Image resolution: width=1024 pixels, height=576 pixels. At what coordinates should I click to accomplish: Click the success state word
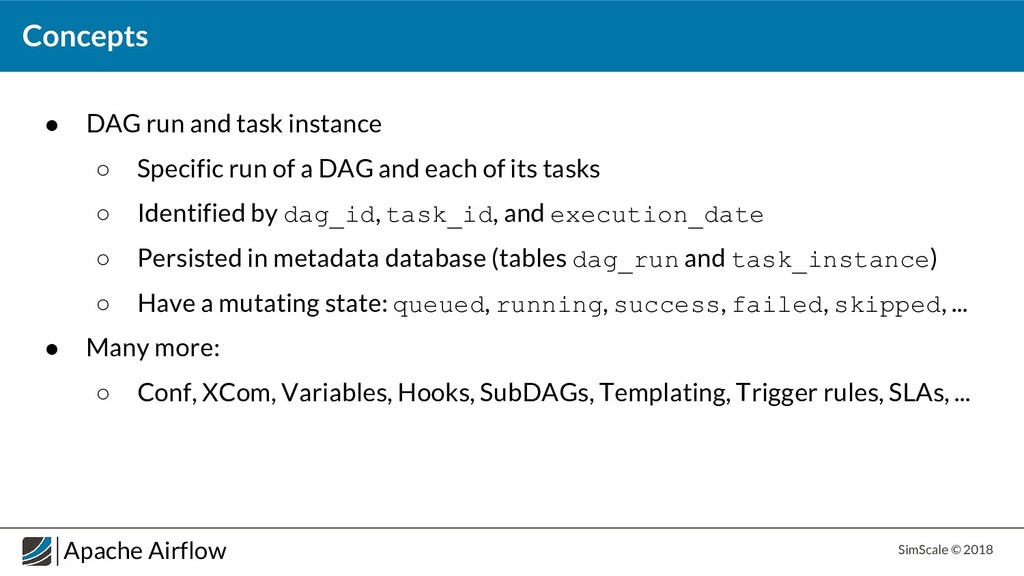coord(667,305)
